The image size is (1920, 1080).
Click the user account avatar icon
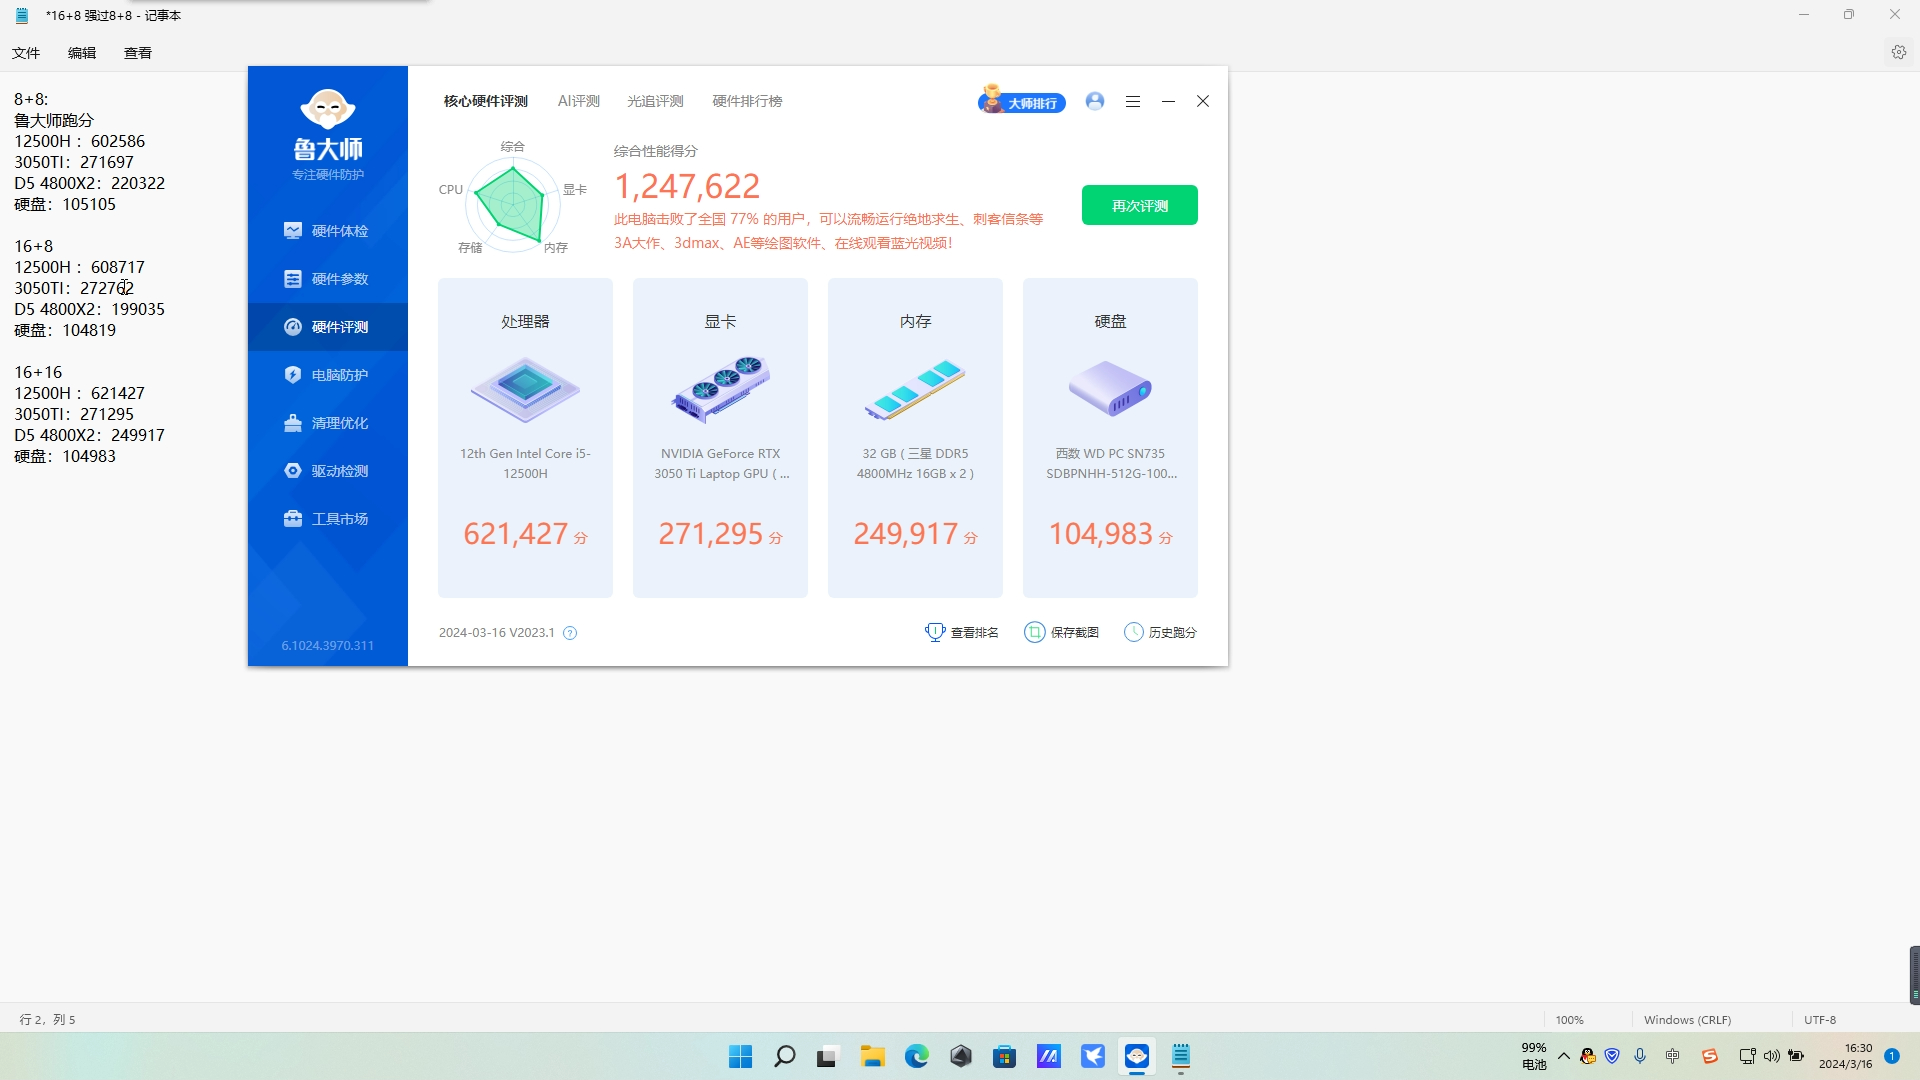pos(1095,101)
